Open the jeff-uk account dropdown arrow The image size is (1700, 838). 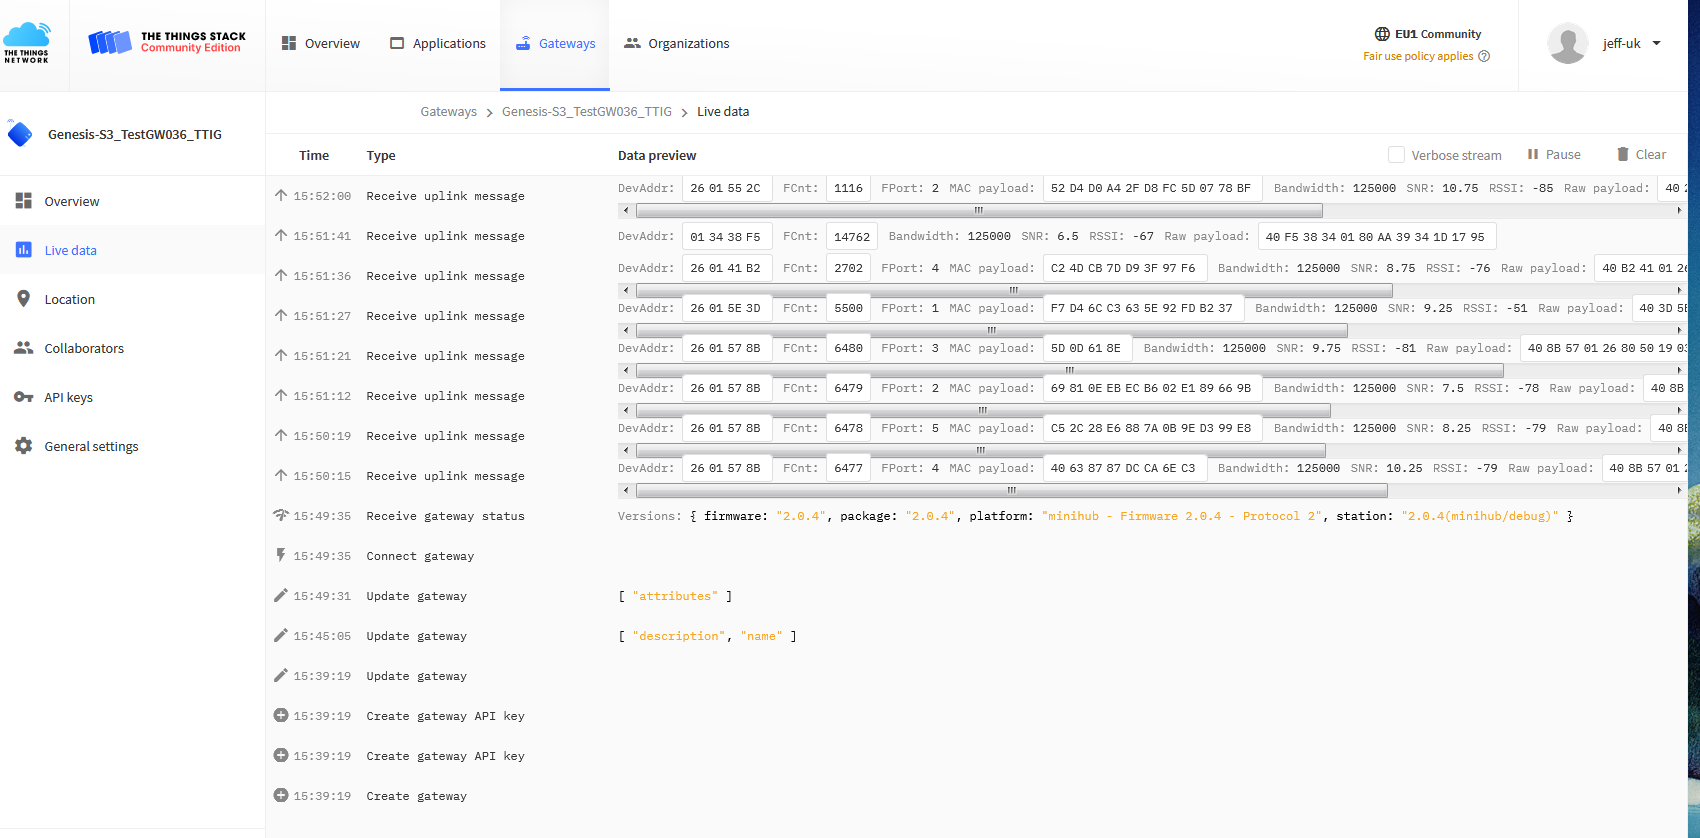click(x=1657, y=43)
